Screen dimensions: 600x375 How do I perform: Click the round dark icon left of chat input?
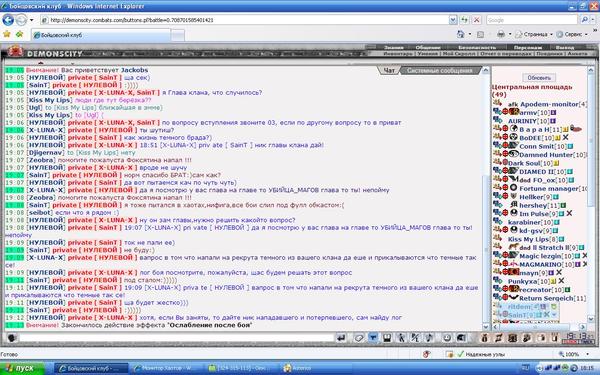click(x=12, y=338)
